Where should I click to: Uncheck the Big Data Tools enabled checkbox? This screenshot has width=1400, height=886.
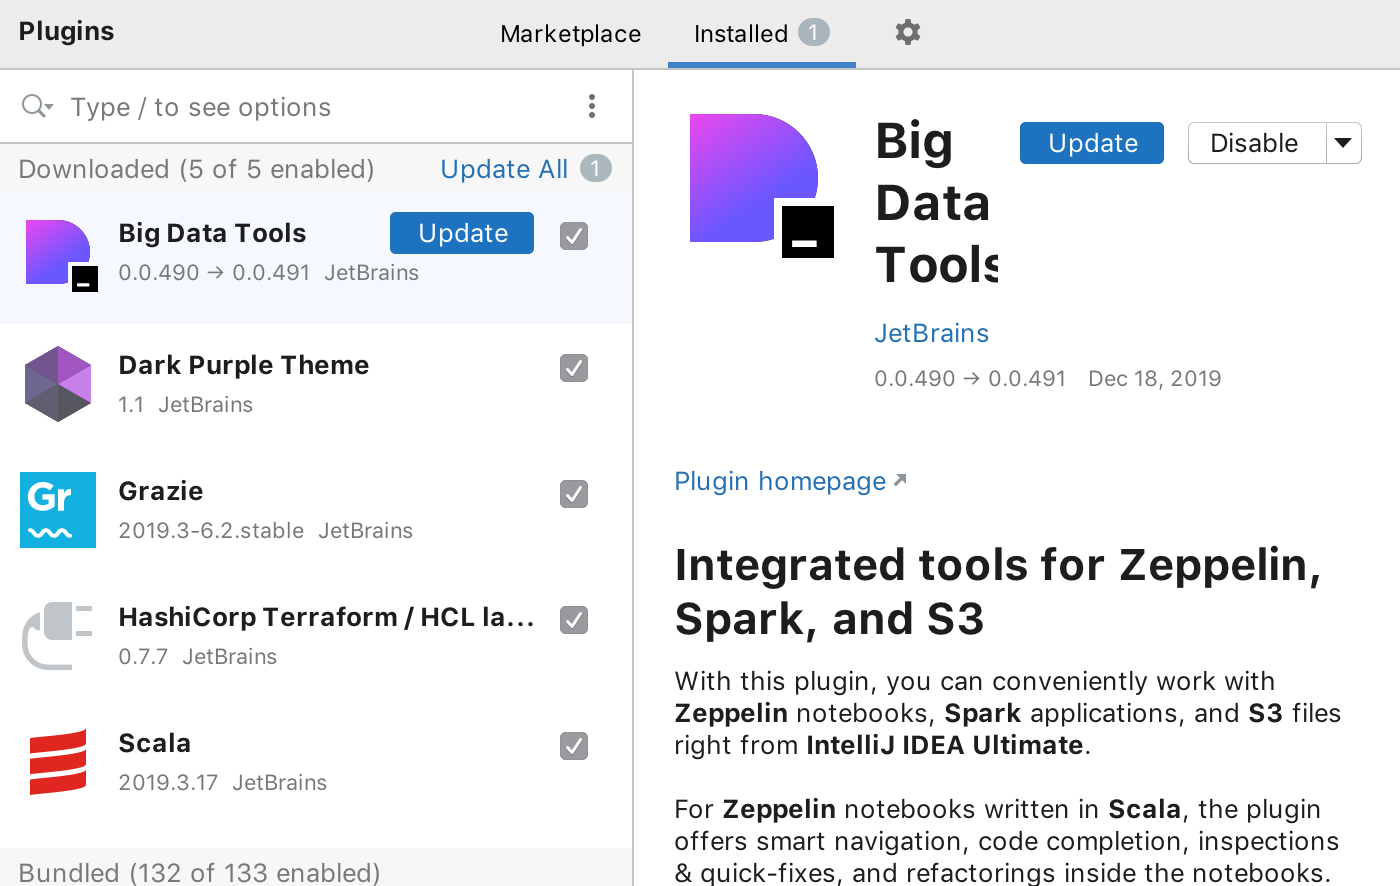(574, 236)
